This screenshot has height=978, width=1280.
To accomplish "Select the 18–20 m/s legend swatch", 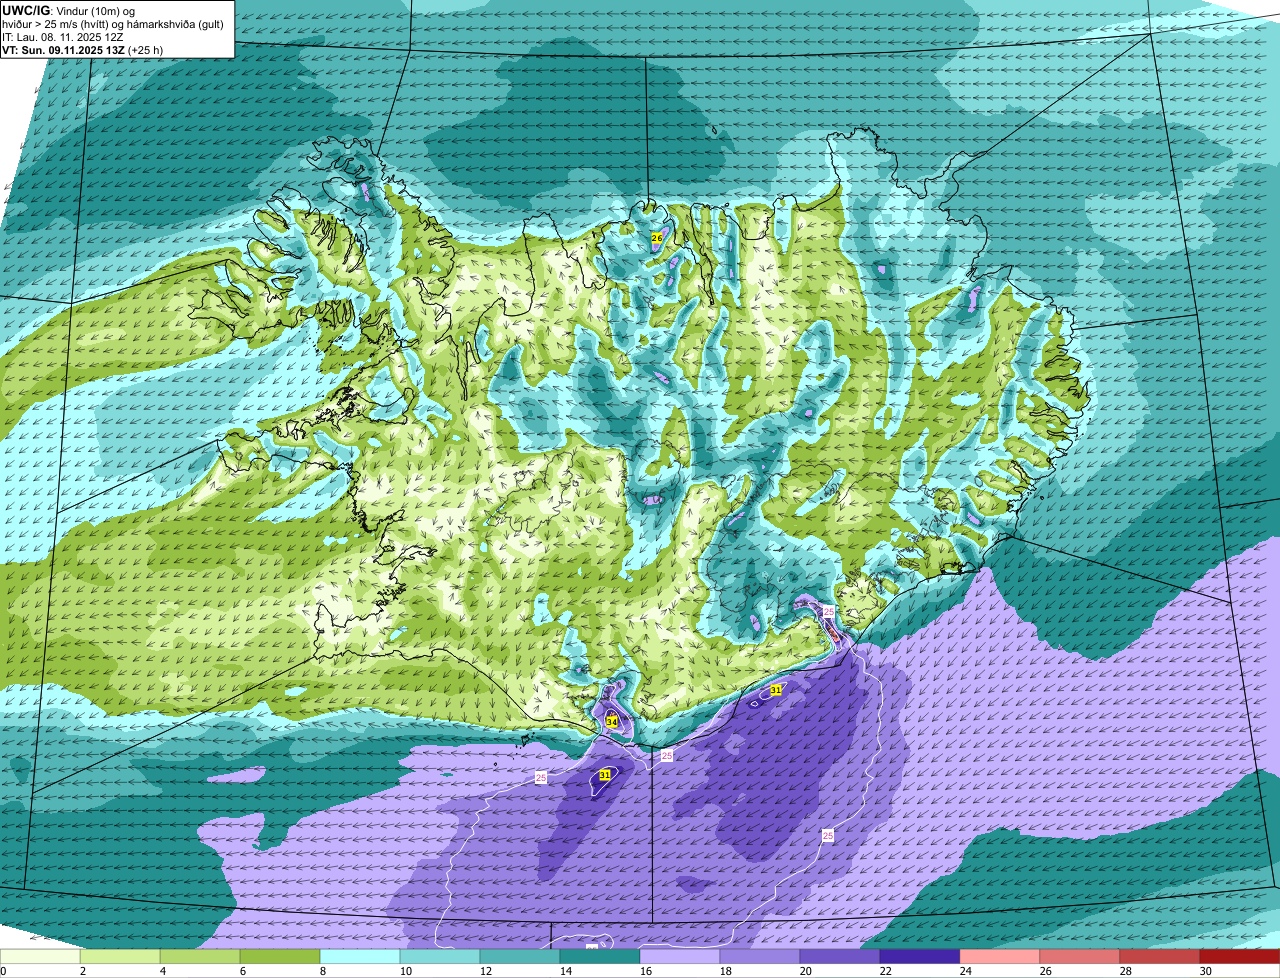I will (760, 957).
